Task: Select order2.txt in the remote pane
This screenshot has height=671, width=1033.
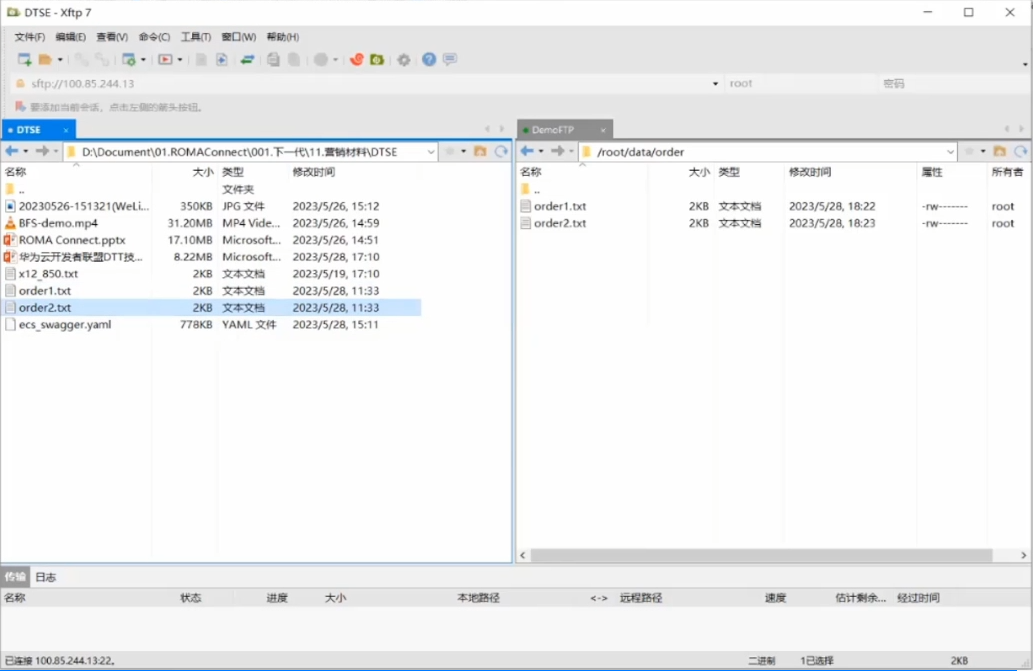Action: click(559, 223)
